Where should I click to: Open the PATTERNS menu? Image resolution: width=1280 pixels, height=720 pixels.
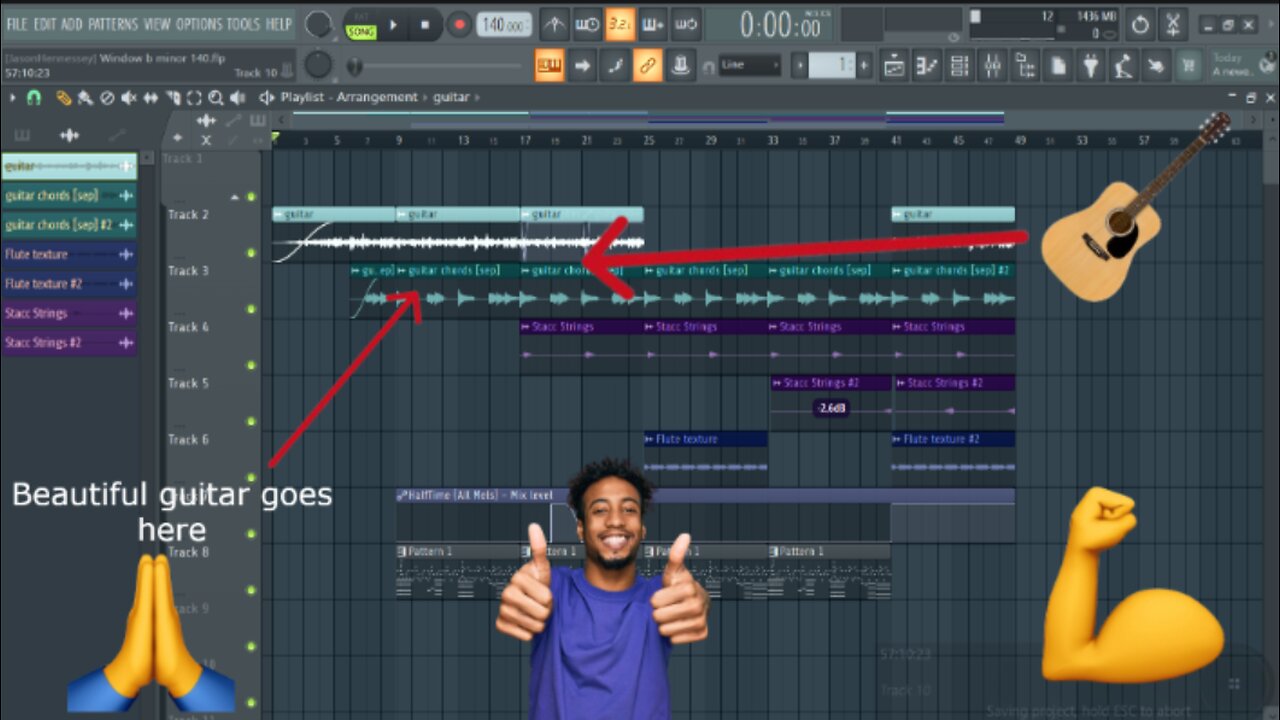click(x=113, y=23)
